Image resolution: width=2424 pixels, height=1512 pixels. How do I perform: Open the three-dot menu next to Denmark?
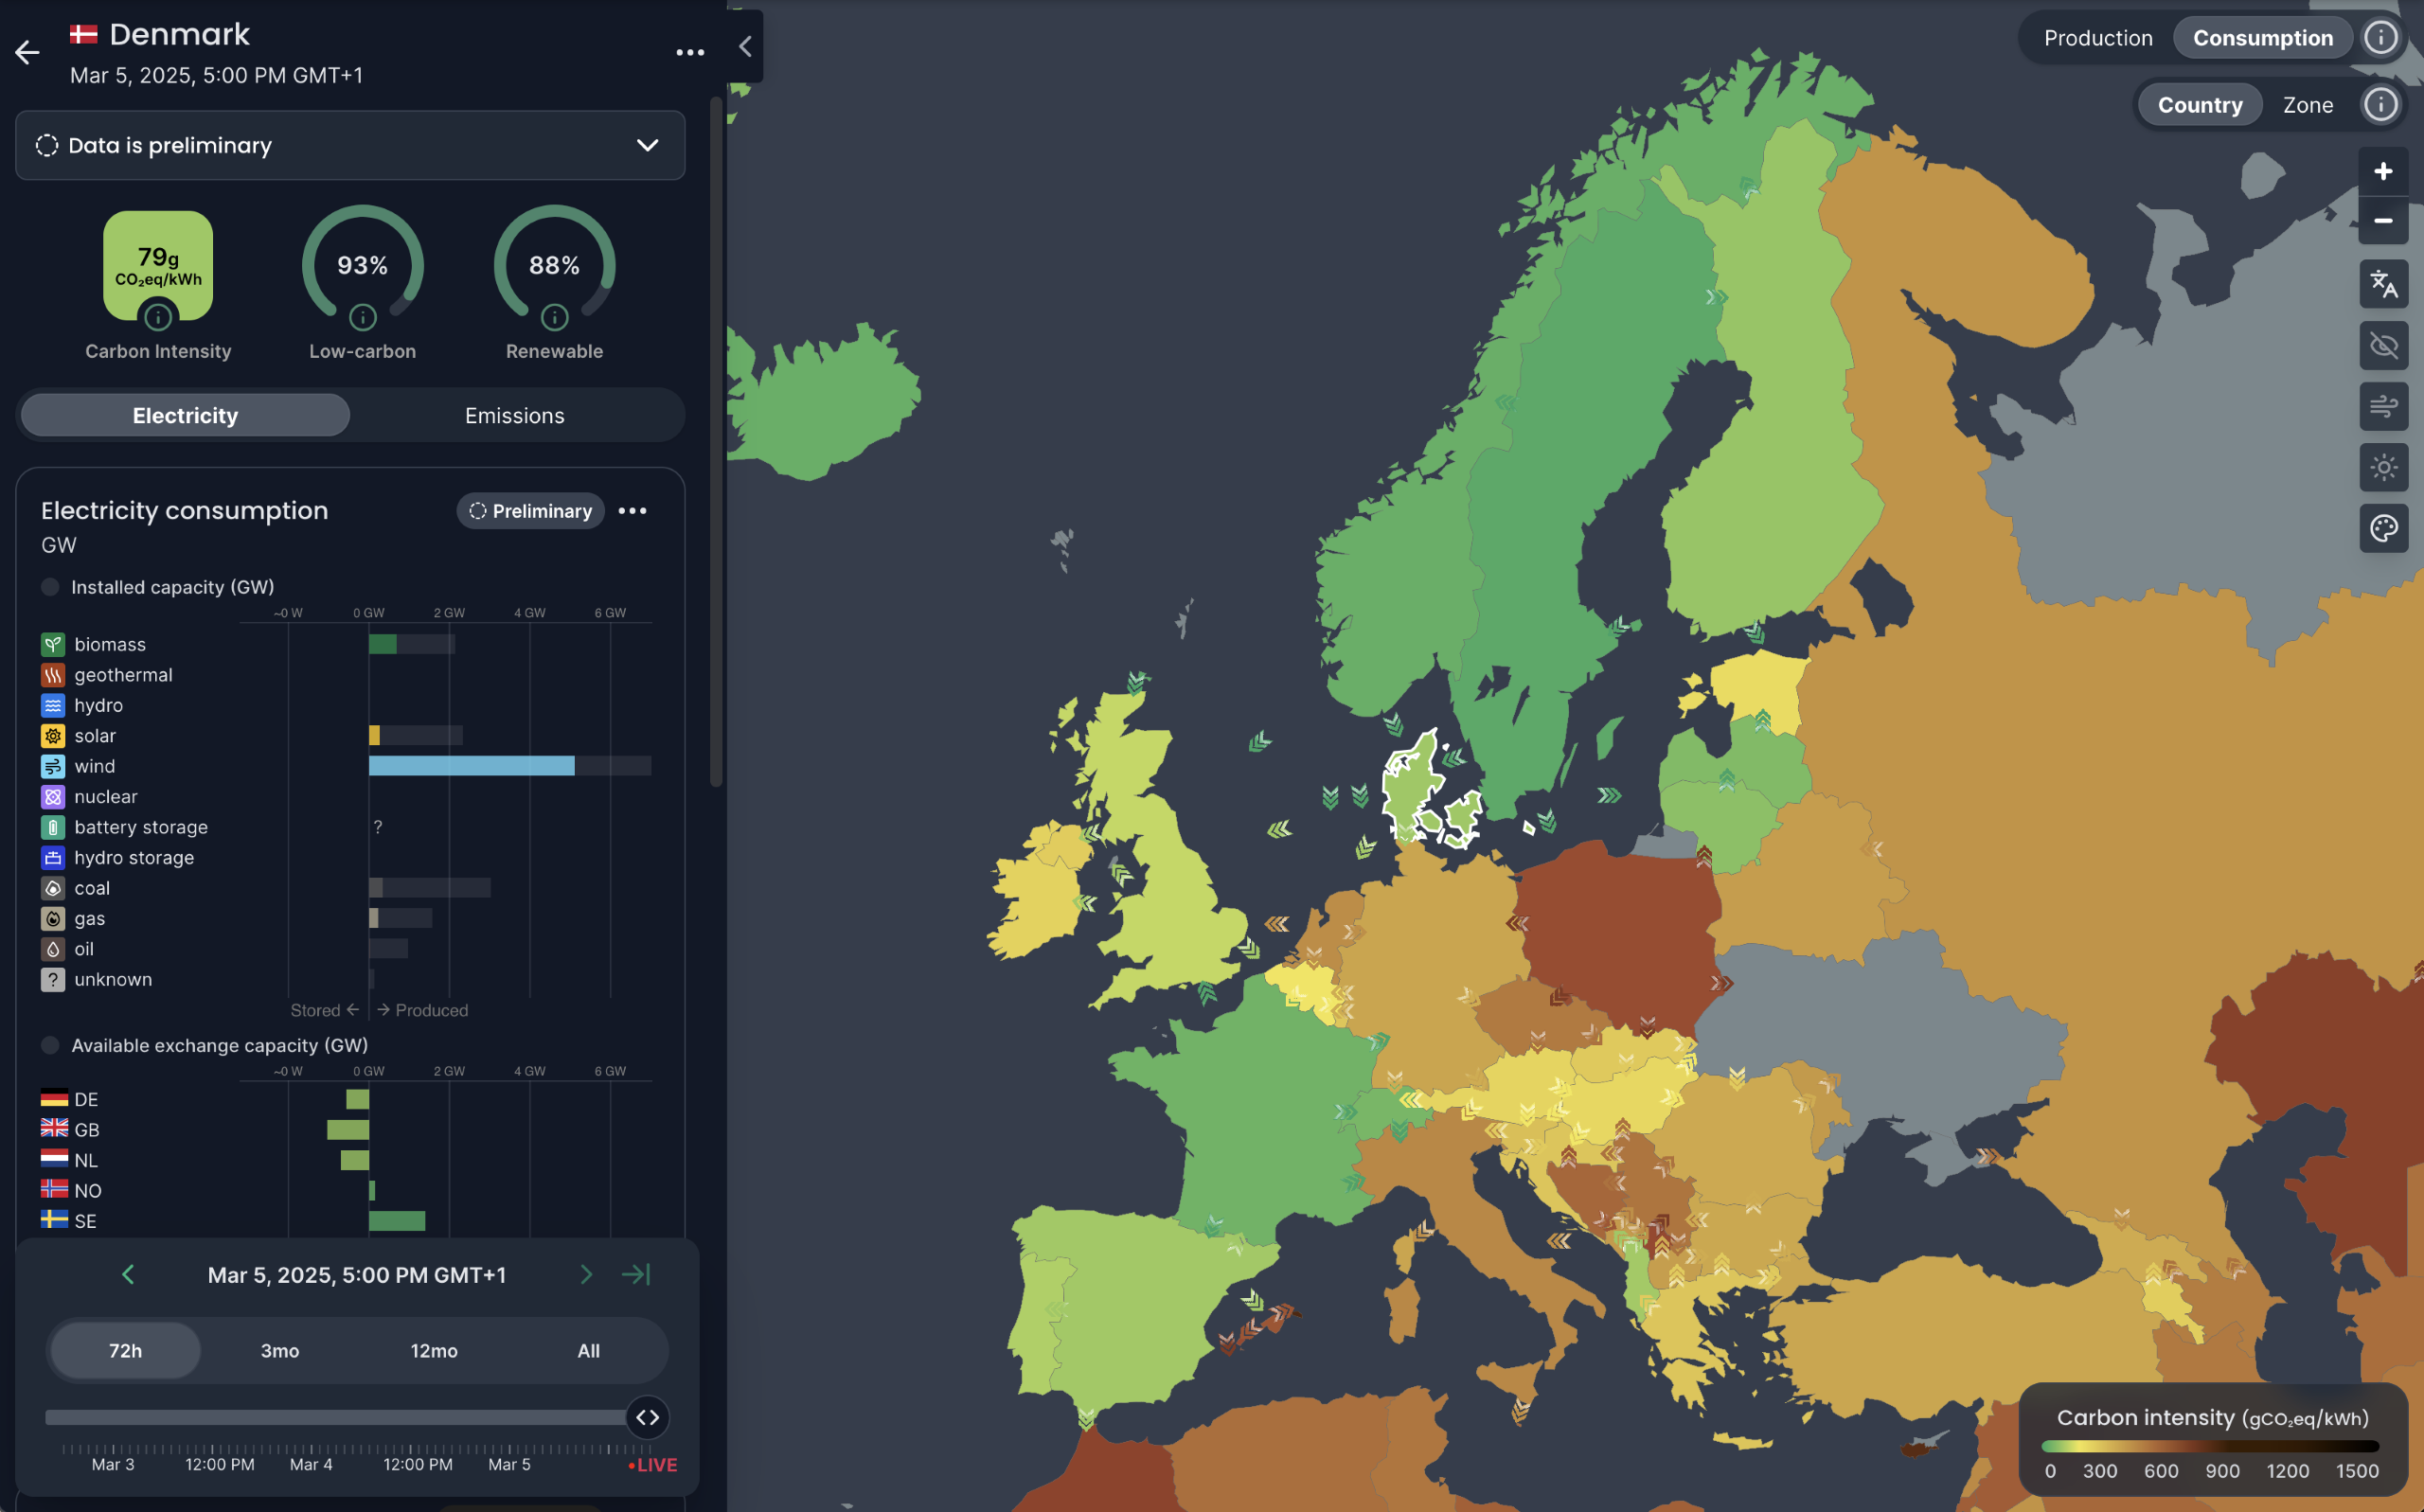tap(690, 51)
